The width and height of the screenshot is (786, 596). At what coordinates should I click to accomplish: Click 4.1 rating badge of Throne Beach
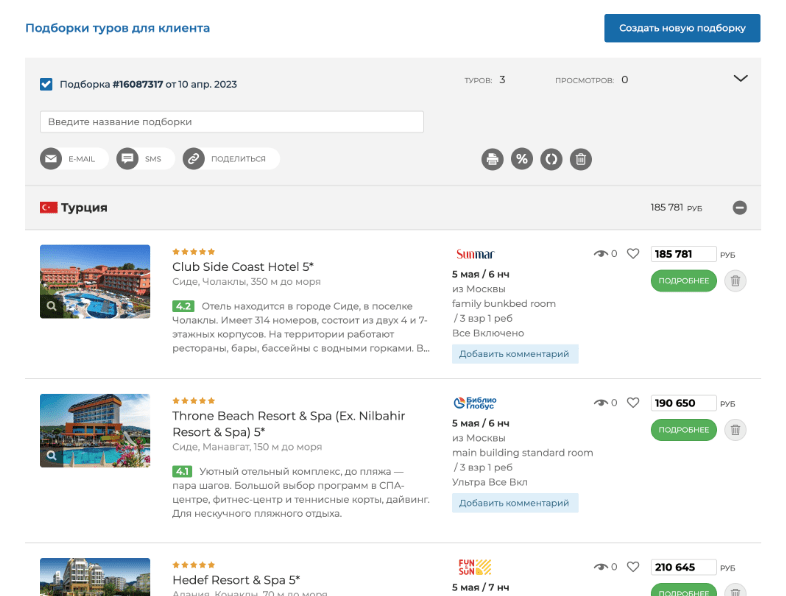point(182,471)
